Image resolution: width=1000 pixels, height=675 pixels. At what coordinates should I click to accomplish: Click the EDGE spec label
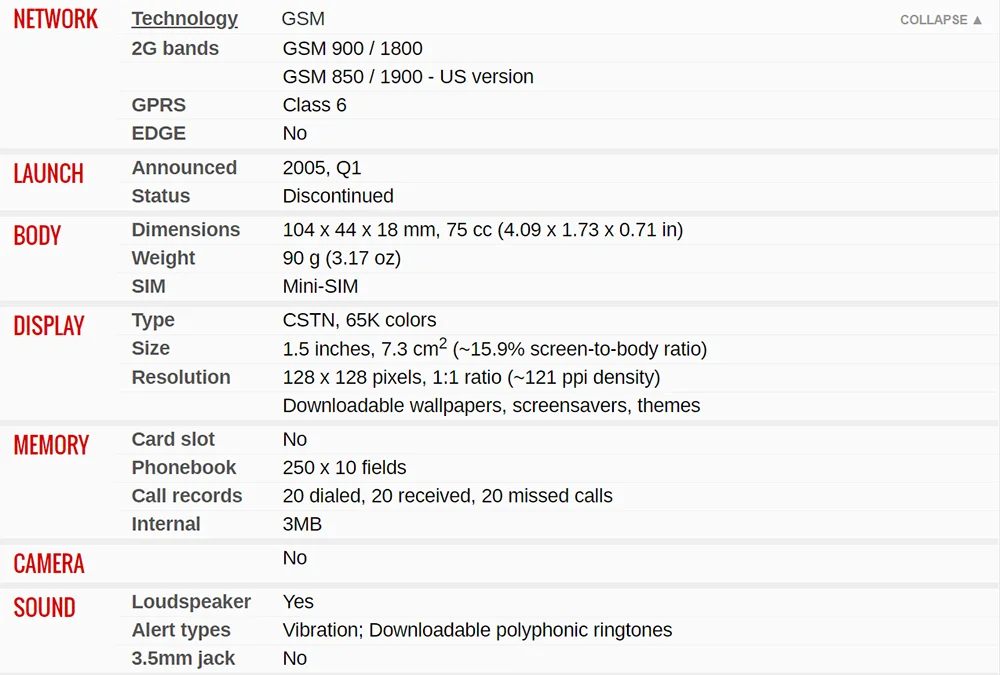pyautogui.click(x=159, y=133)
